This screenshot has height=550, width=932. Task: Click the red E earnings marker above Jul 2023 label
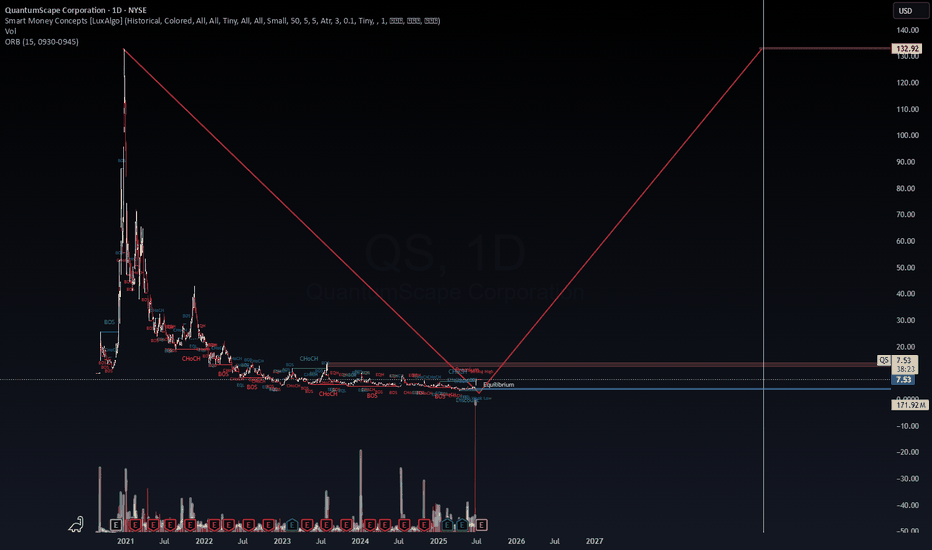pyautogui.click(x=326, y=524)
